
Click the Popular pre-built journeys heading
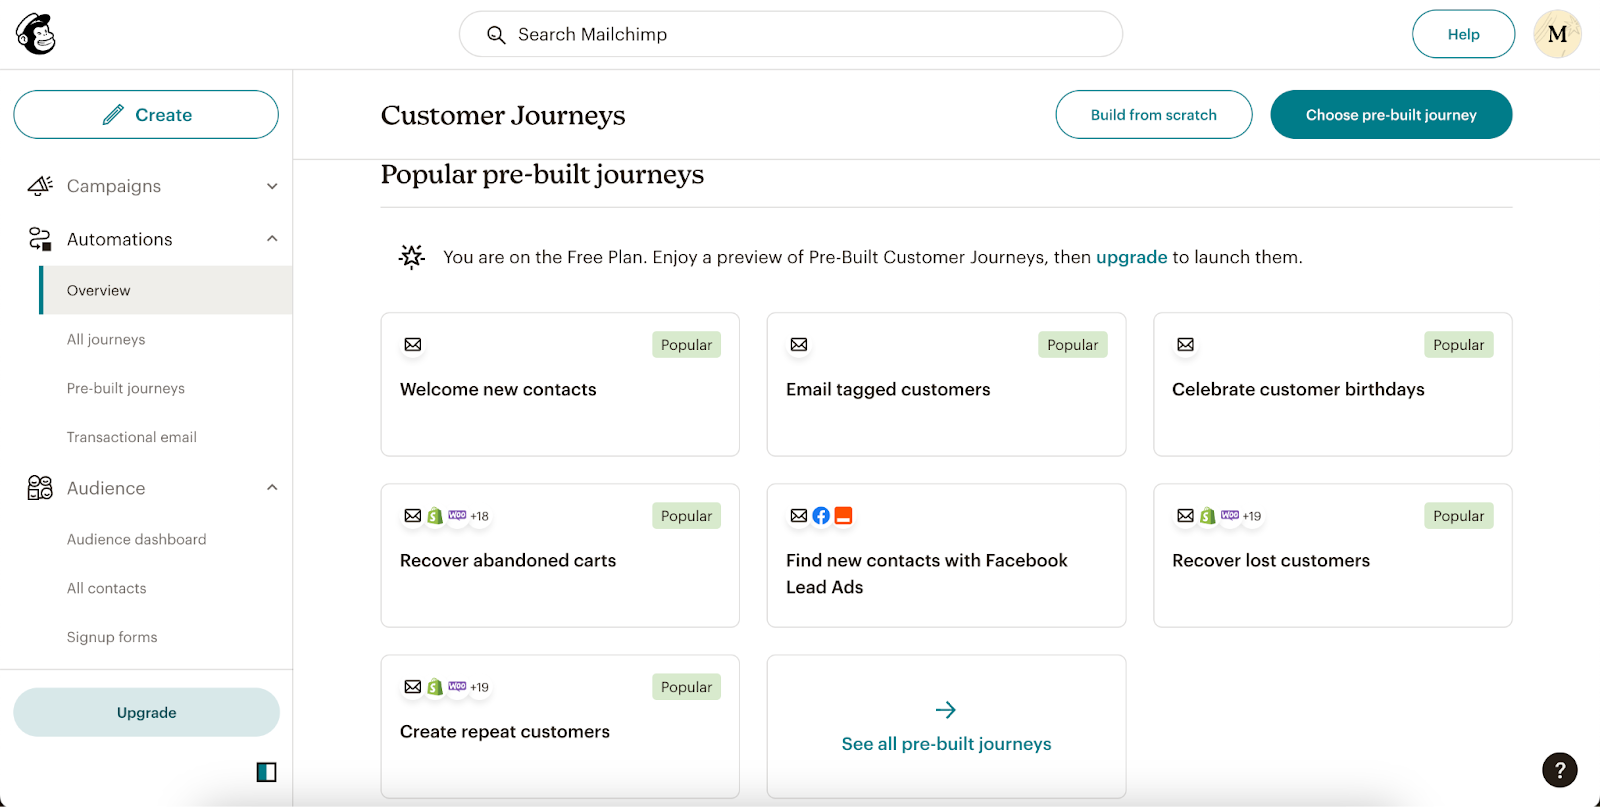(542, 175)
